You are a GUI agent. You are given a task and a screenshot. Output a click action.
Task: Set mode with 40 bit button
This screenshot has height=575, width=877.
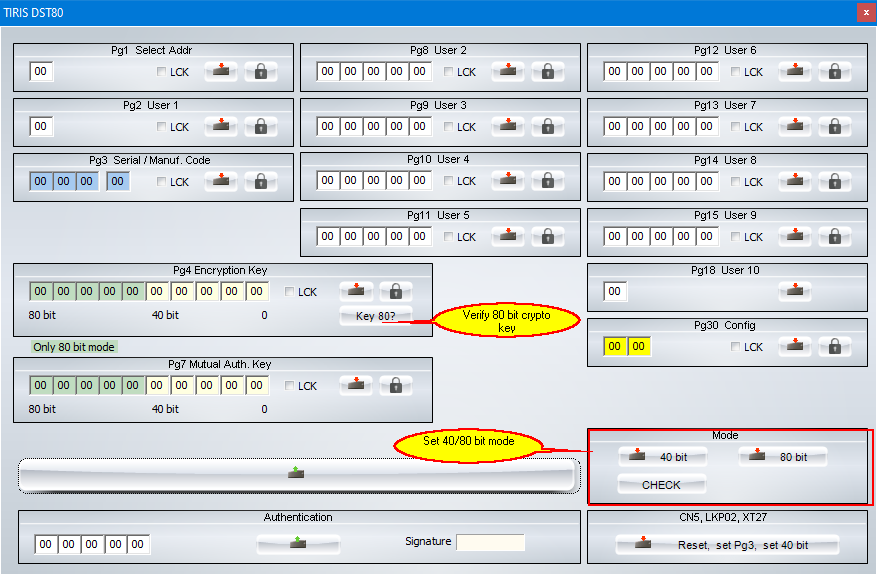tap(663, 457)
